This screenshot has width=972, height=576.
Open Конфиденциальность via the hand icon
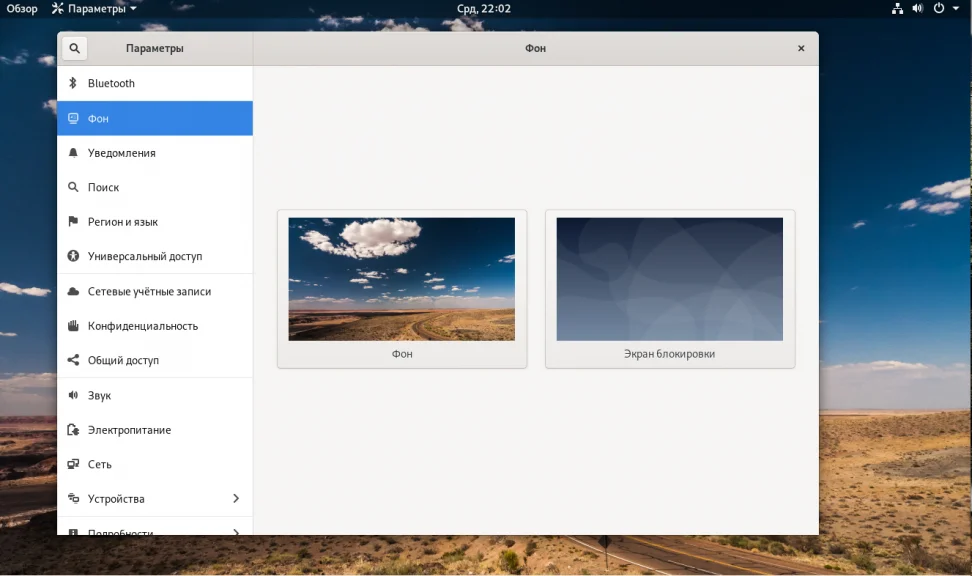[x=73, y=326]
